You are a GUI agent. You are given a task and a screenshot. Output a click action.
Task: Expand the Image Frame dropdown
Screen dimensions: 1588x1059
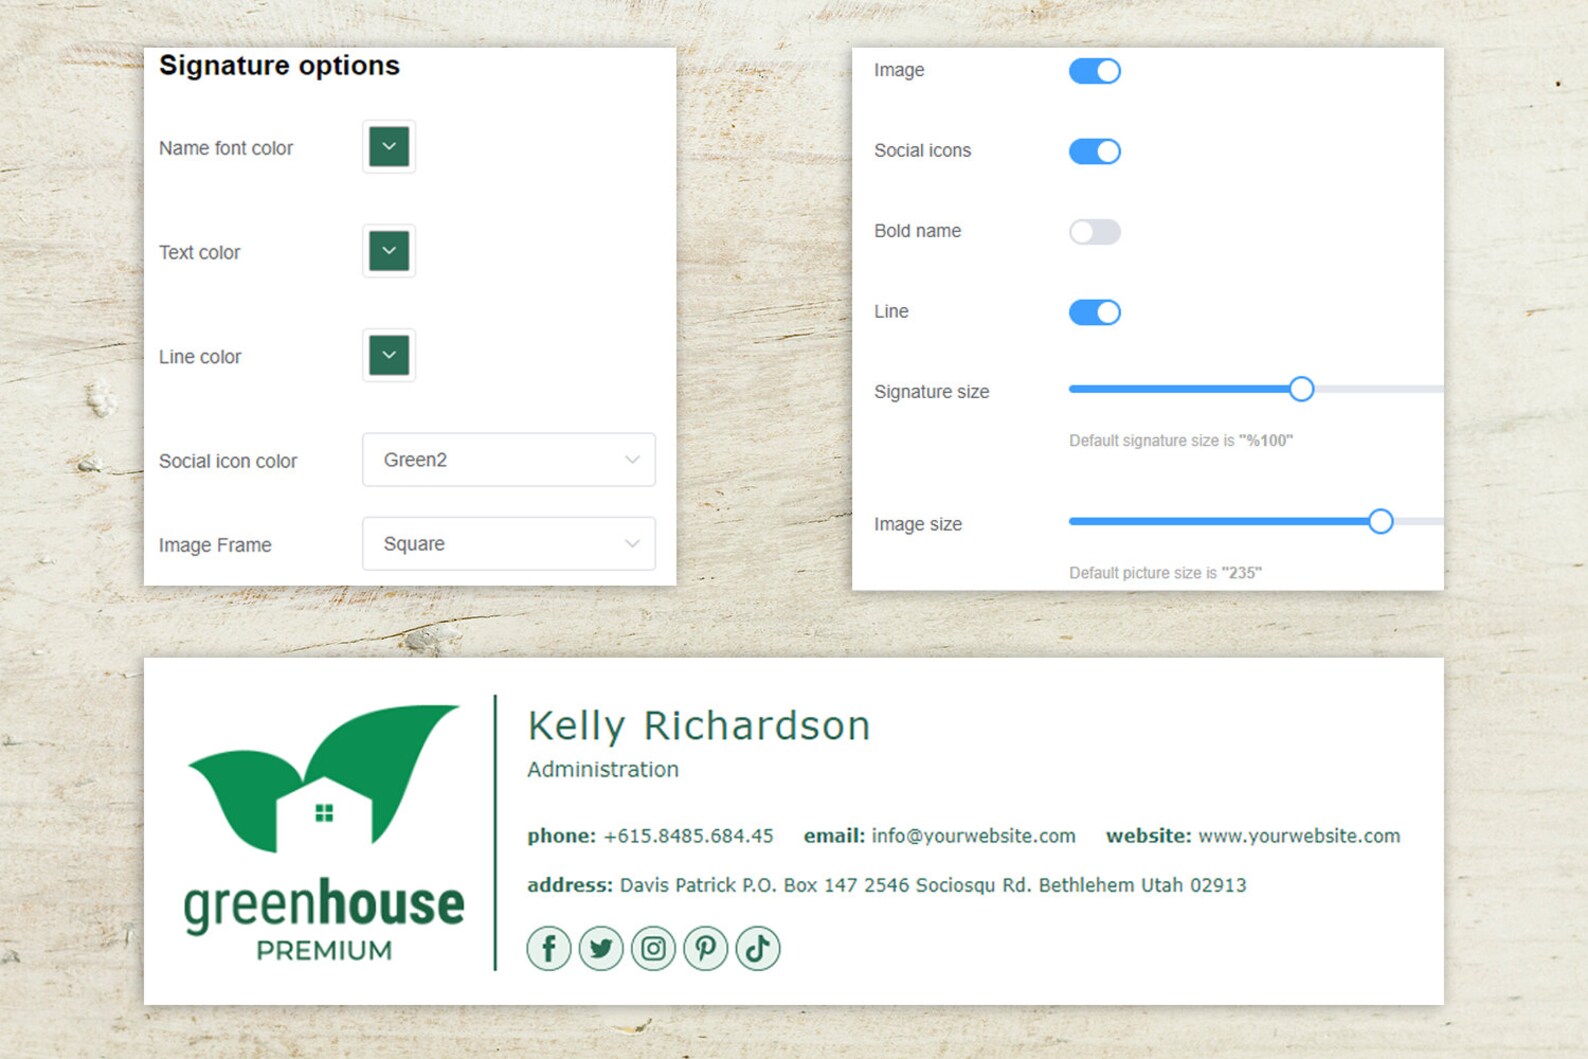pos(509,544)
